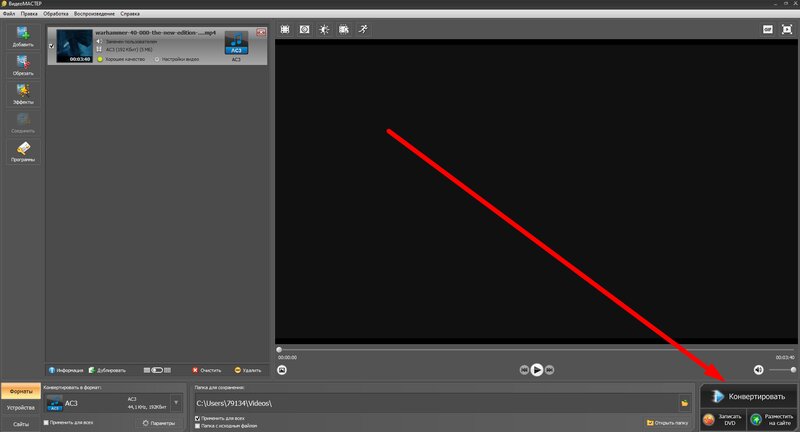Open the Программы icon in sidebar
800x432 pixels.
22,151
